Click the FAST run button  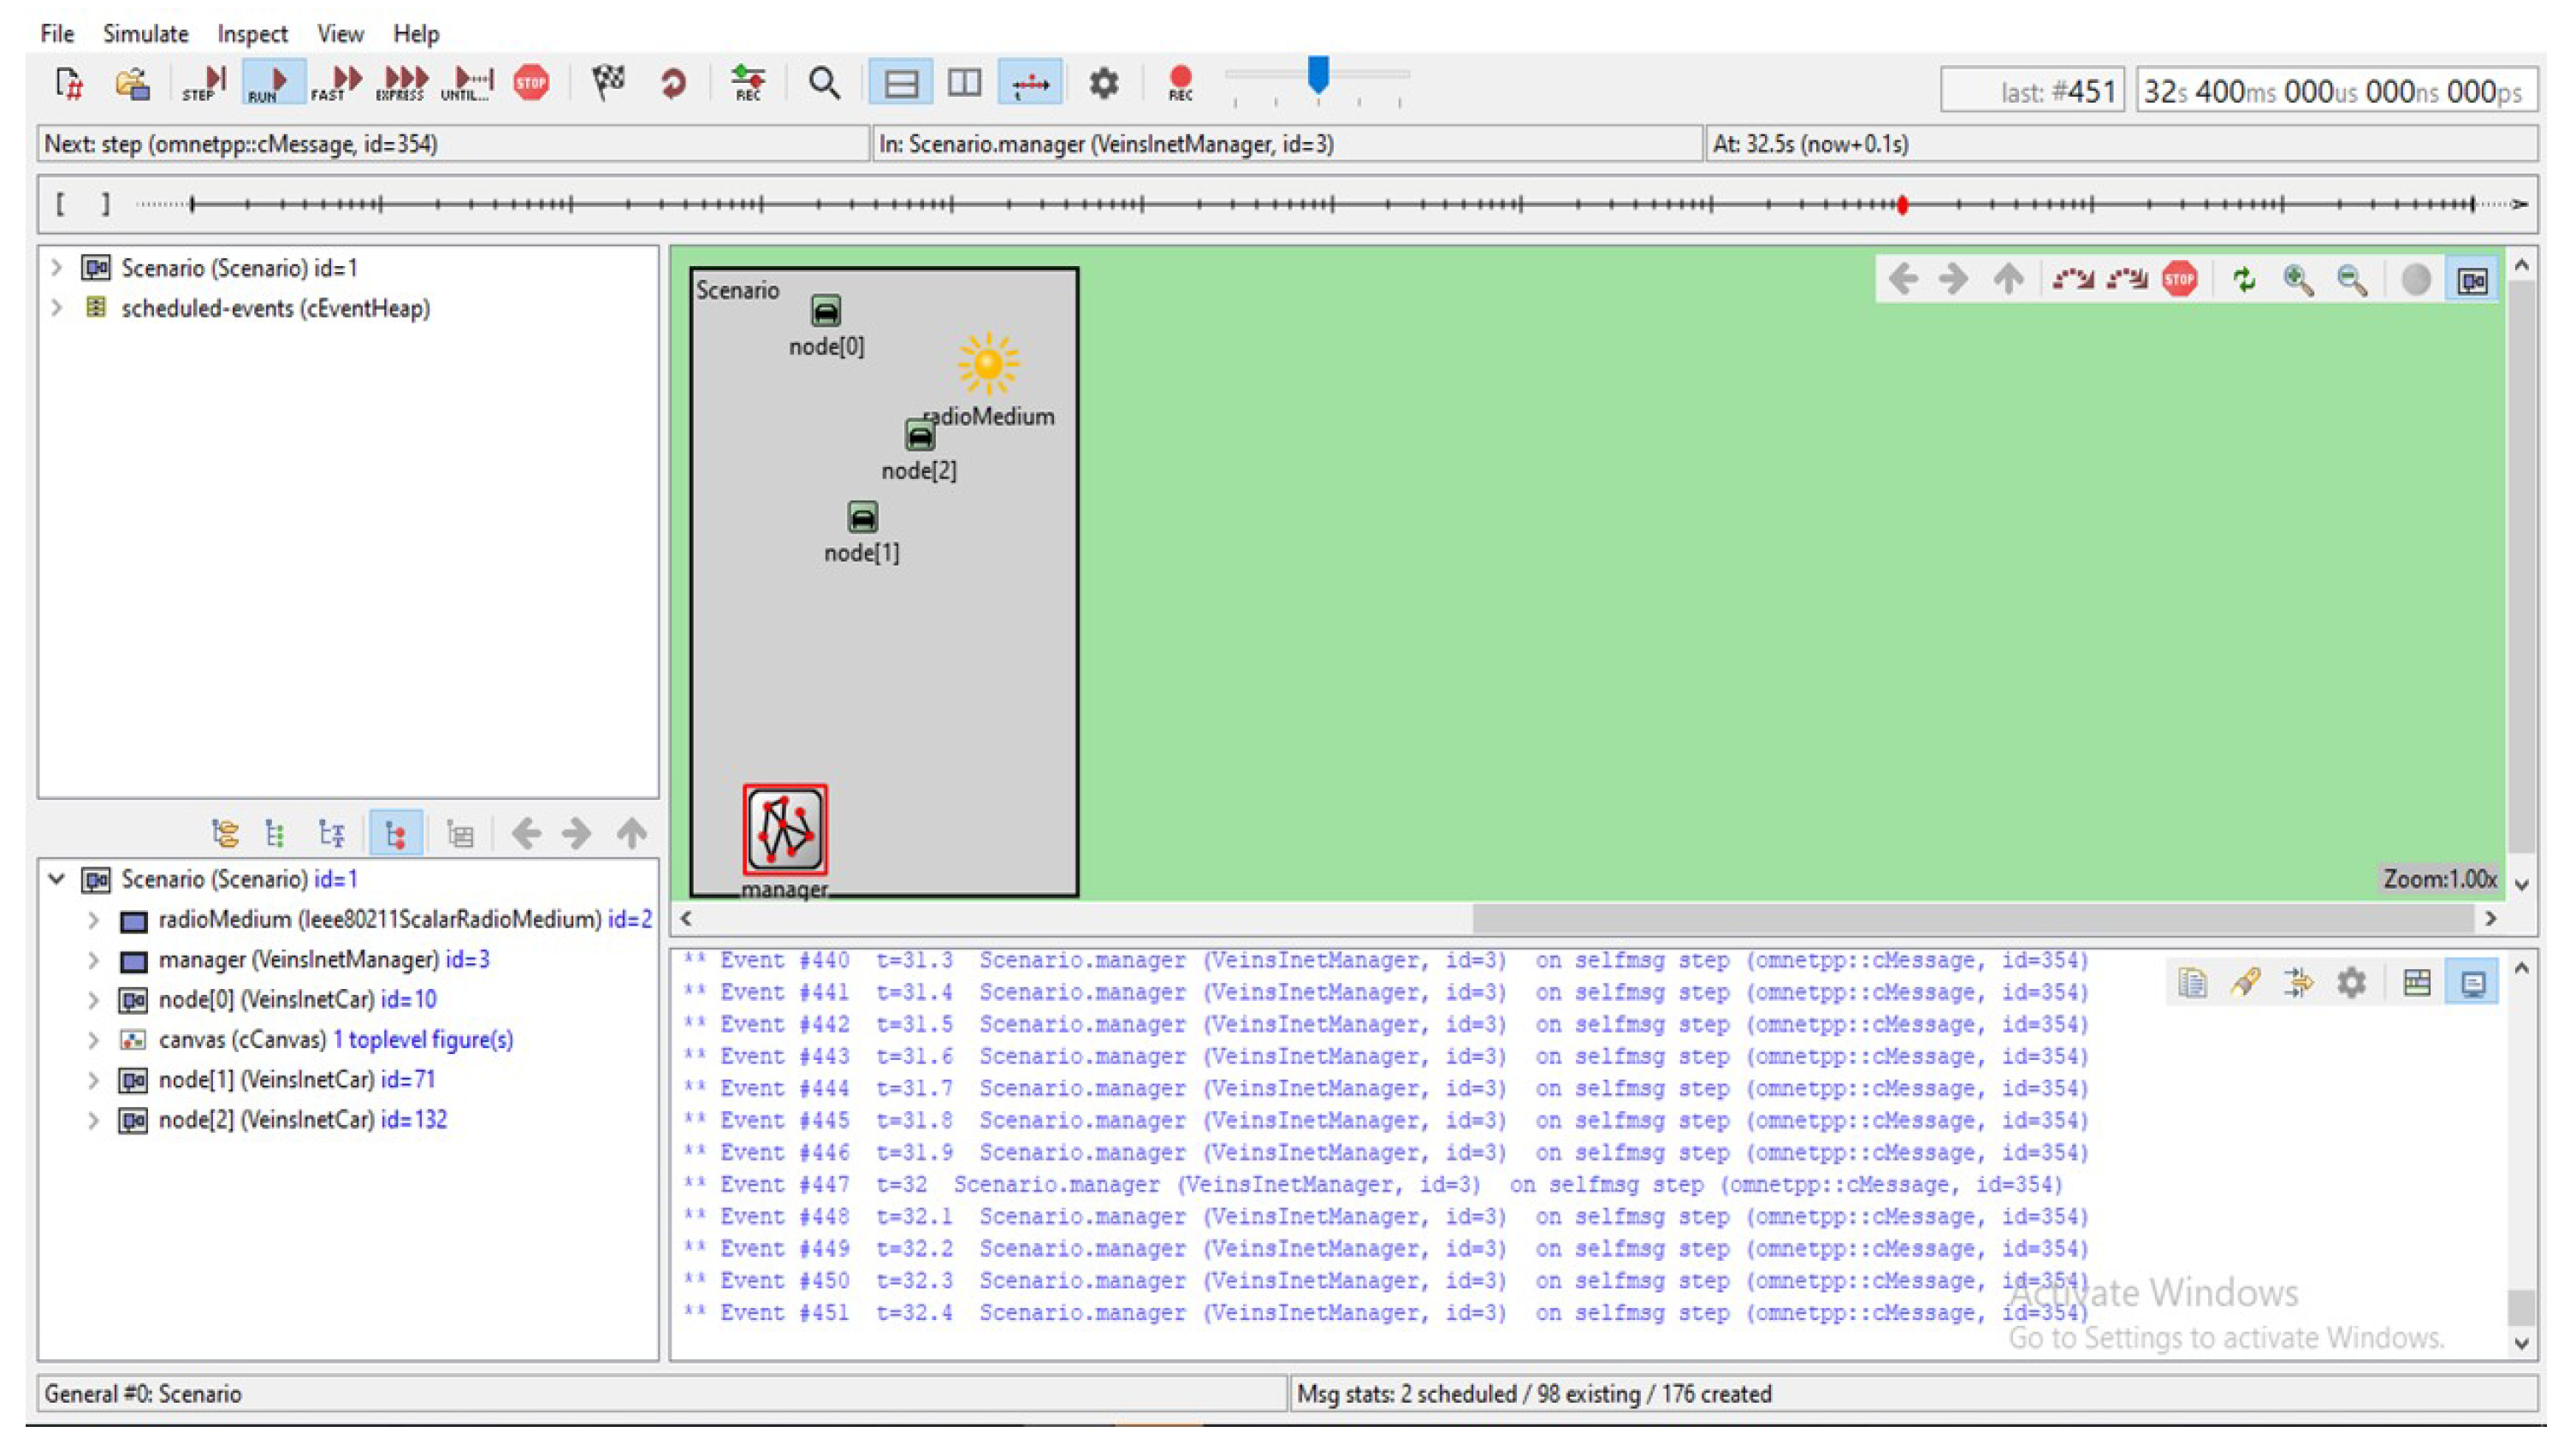pyautogui.click(x=336, y=82)
